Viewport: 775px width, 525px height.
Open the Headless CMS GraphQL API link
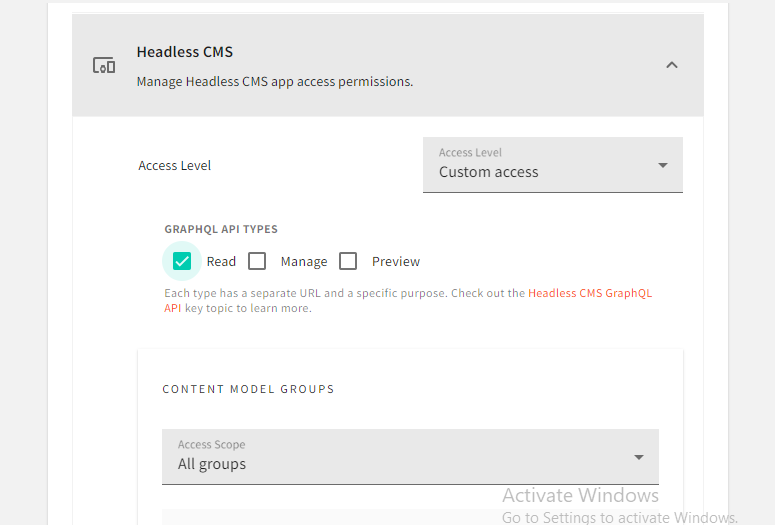pyautogui.click(x=589, y=293)
